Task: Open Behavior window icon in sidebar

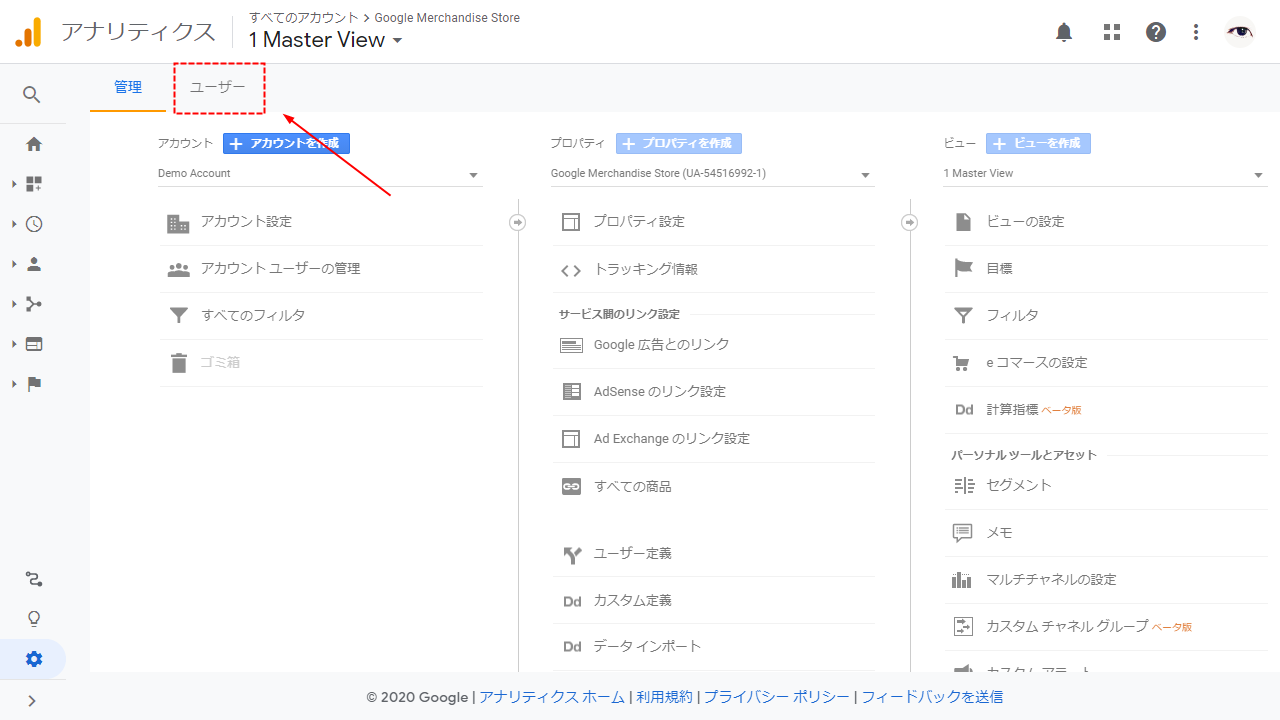Action: point(34,344)
